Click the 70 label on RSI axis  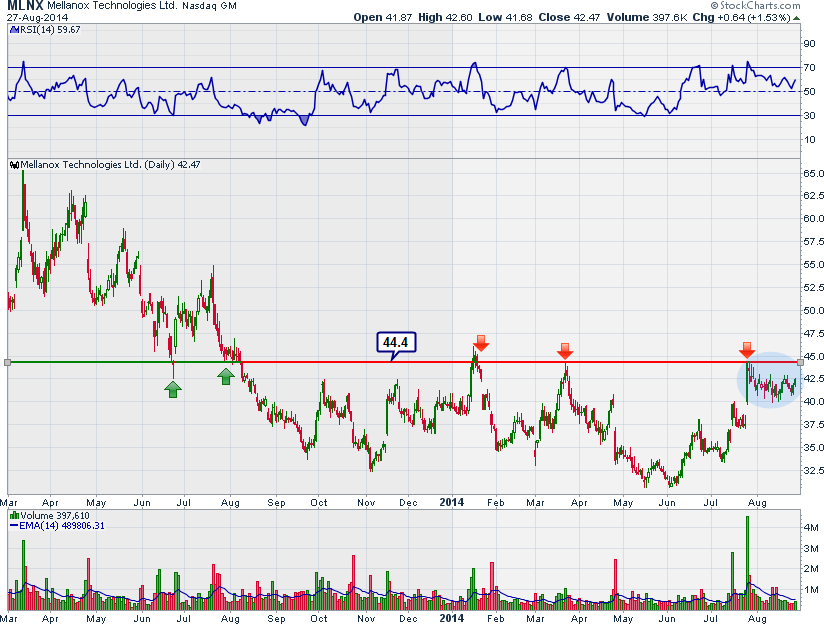coord(809,68)
